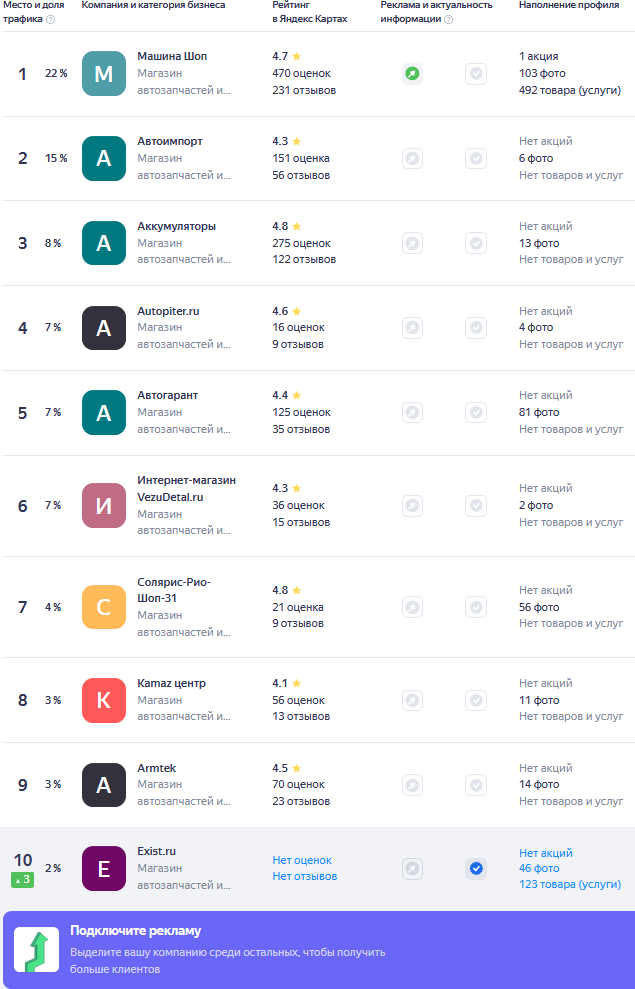Viewport: 635px width, 989px height.
Task: Click the information check icon for Kamaz центр
Action: point(476,700)
